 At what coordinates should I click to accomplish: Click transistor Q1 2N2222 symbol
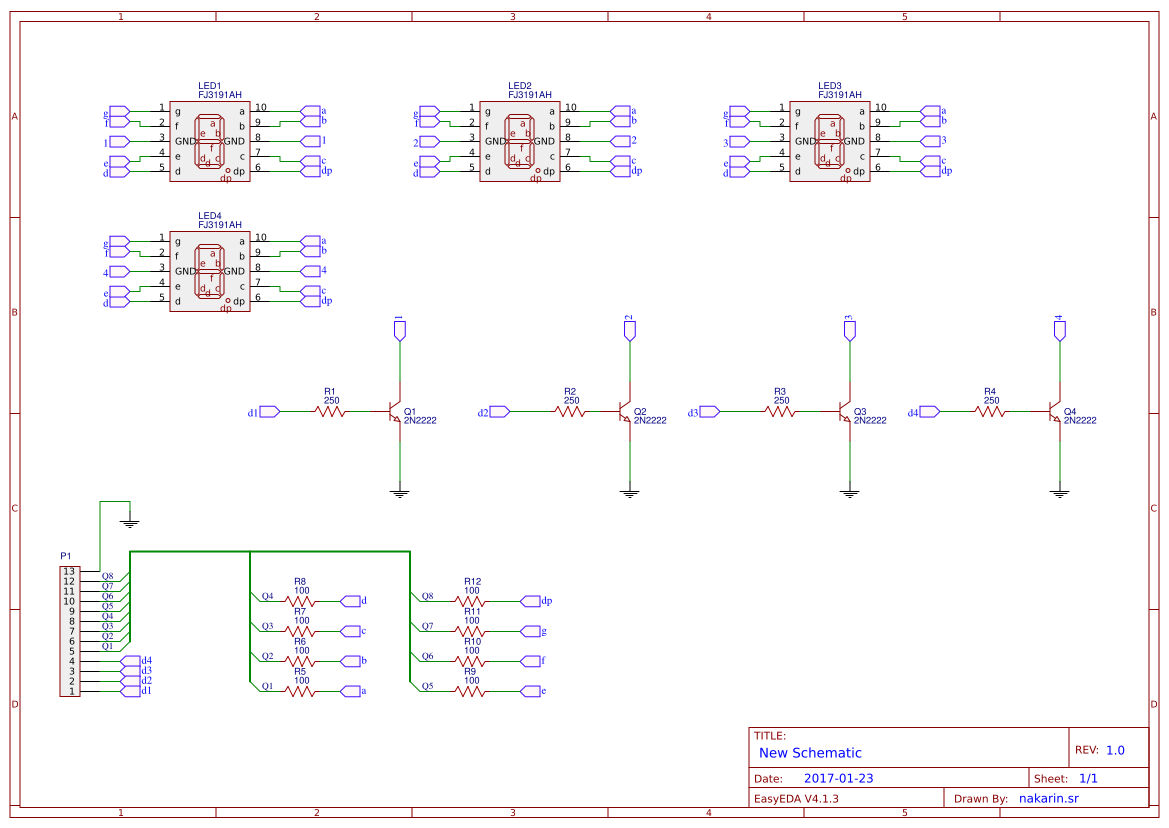(x=396, y=413)
